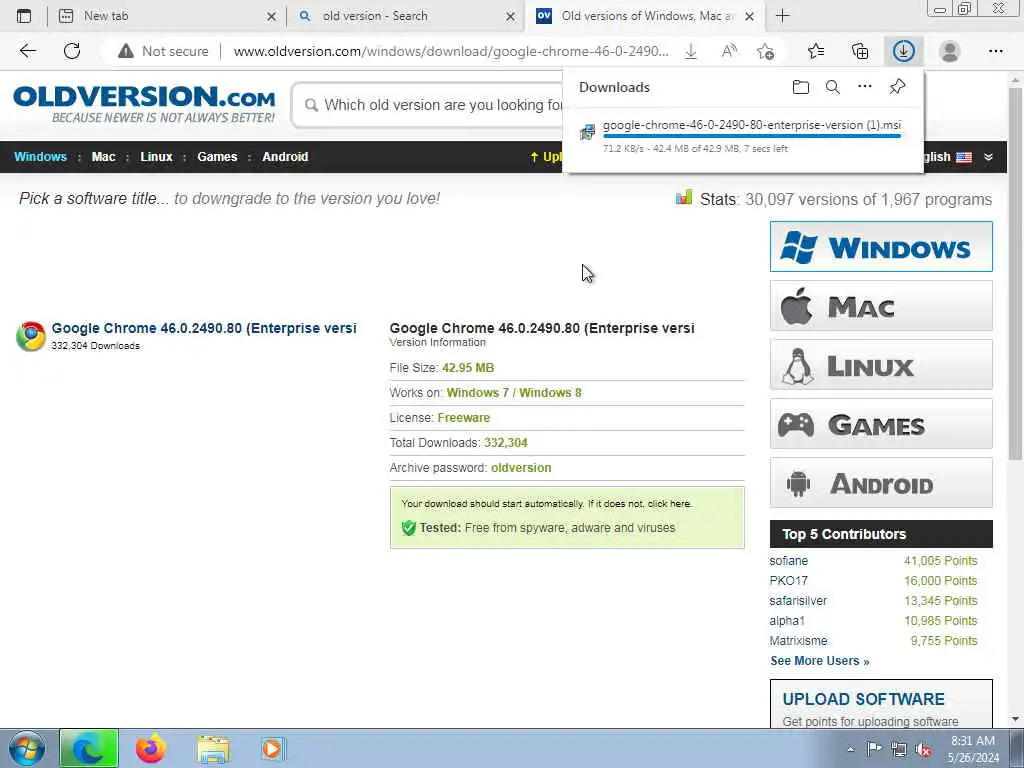The image size is (1024, 768).
Task: Launch media player from the taskbar
Action: click(x=272, y=749)
